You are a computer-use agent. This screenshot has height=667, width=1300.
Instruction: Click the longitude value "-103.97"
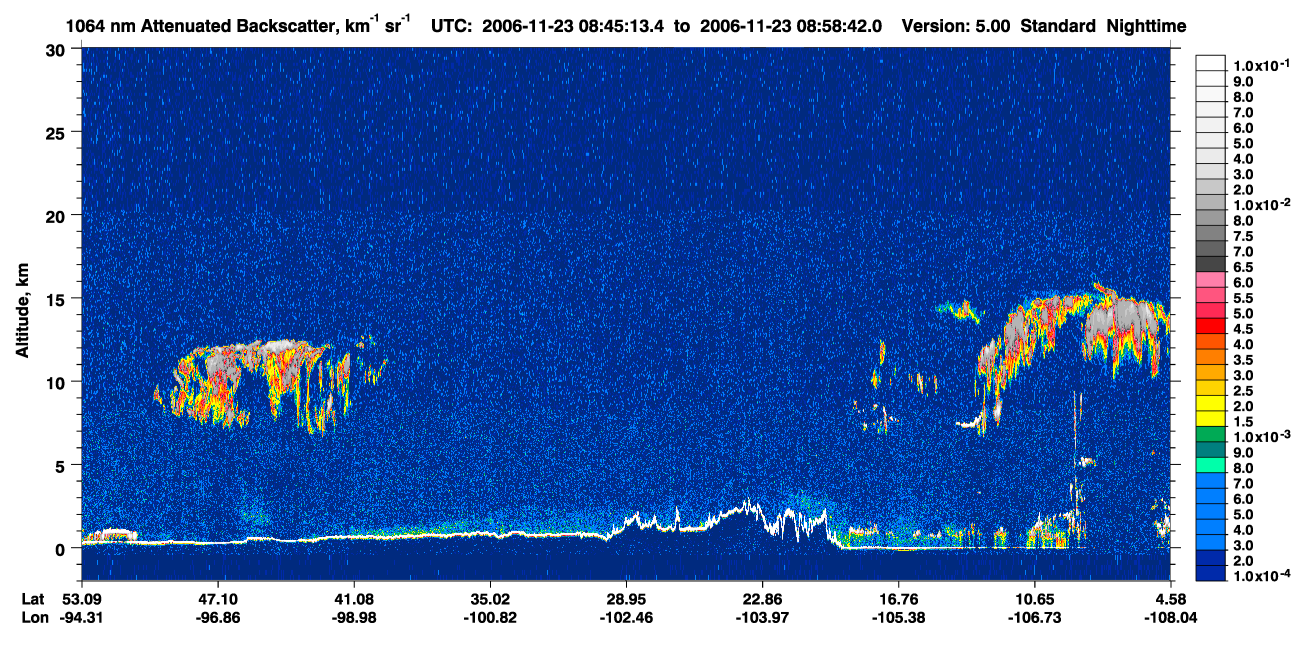pyautogui.click(x=762, y=617)
